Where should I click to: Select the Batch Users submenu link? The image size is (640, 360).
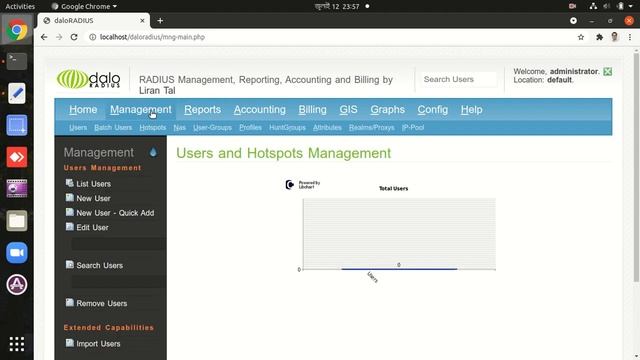point(113,127)
